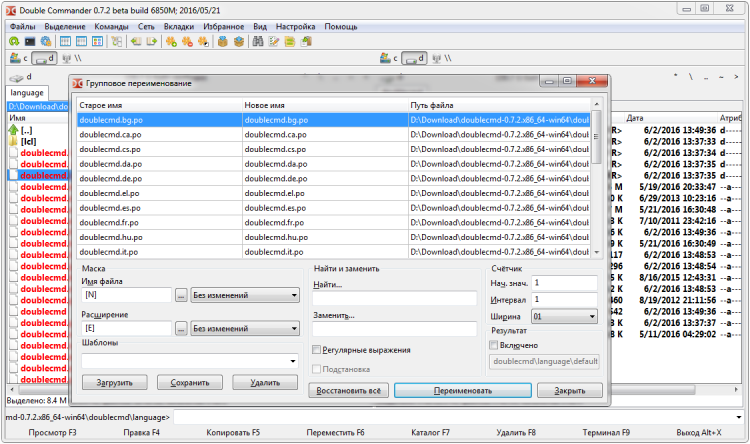The height and width of the screenshot is (444, 750).
Task: Switch to thumbnails view toolbar icon
Action: click(97, 42)
